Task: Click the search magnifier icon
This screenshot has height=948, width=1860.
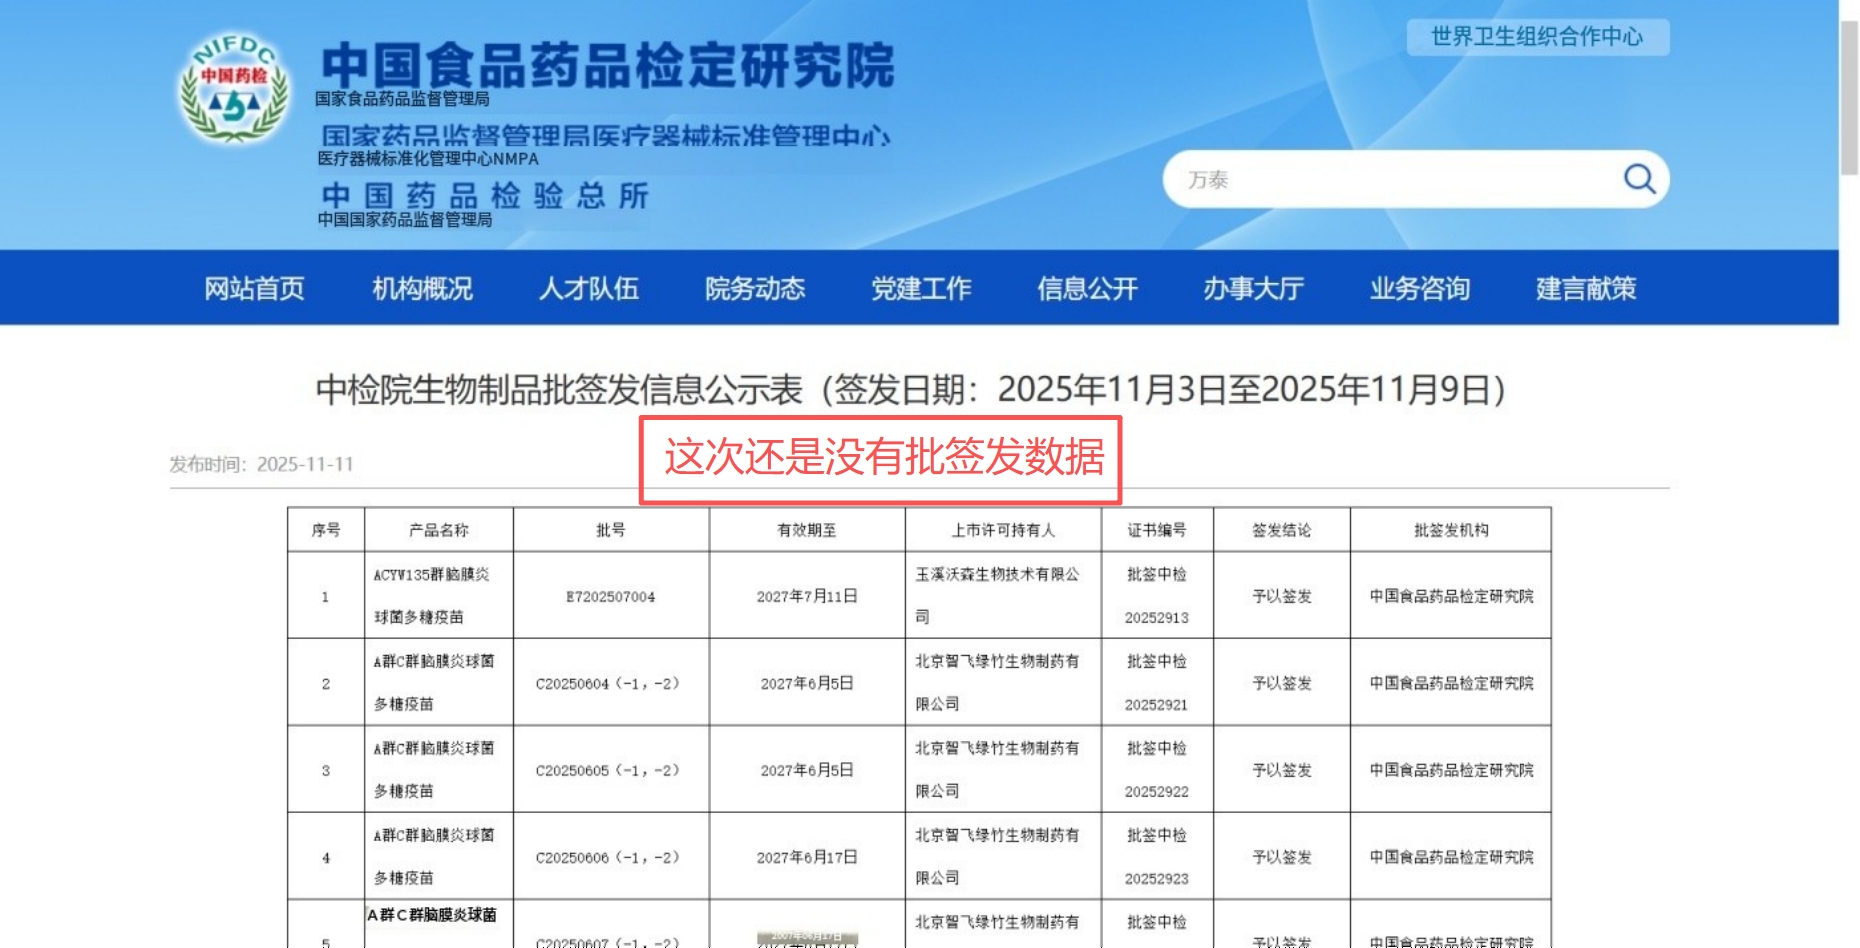Action: pyautogui.click(x=1639, y=179)
